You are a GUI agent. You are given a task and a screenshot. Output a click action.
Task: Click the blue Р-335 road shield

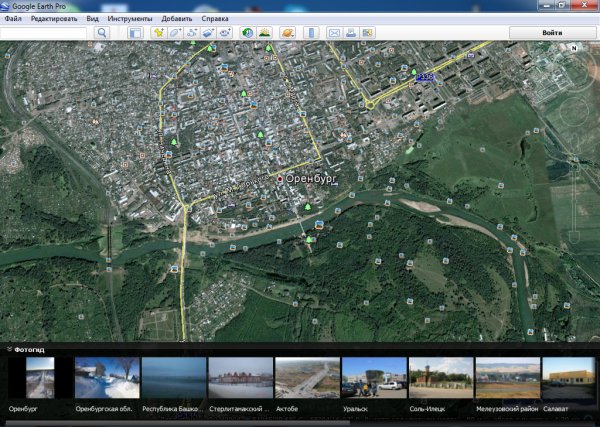tap(425, 77)
